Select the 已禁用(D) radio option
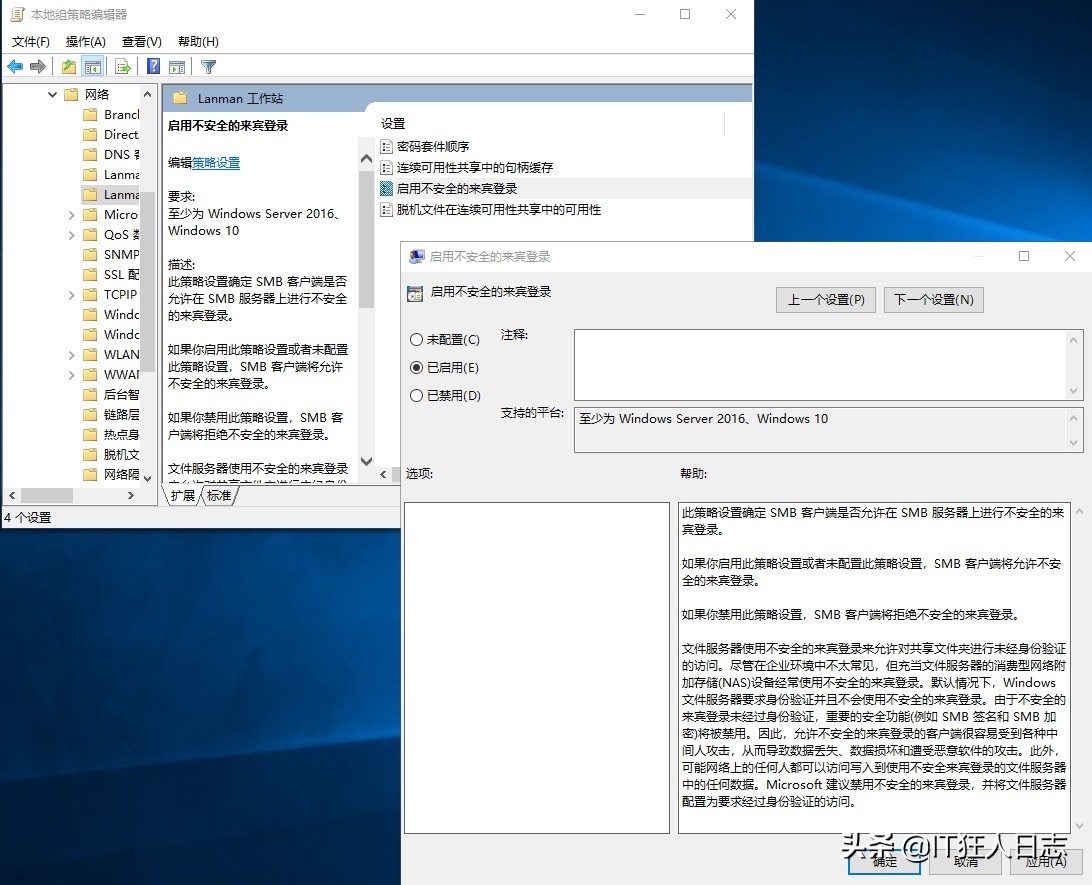 pos(417,396)
